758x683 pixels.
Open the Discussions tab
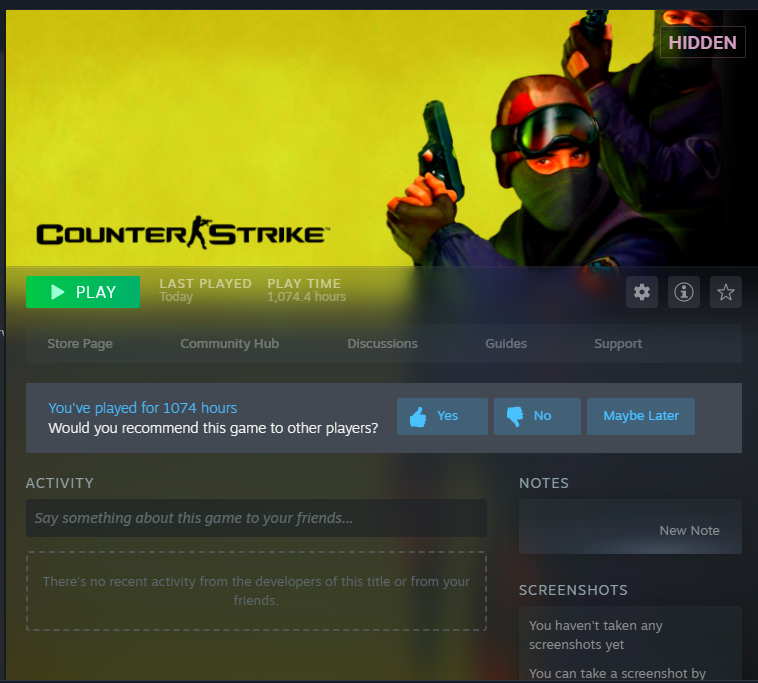point(382,344)
